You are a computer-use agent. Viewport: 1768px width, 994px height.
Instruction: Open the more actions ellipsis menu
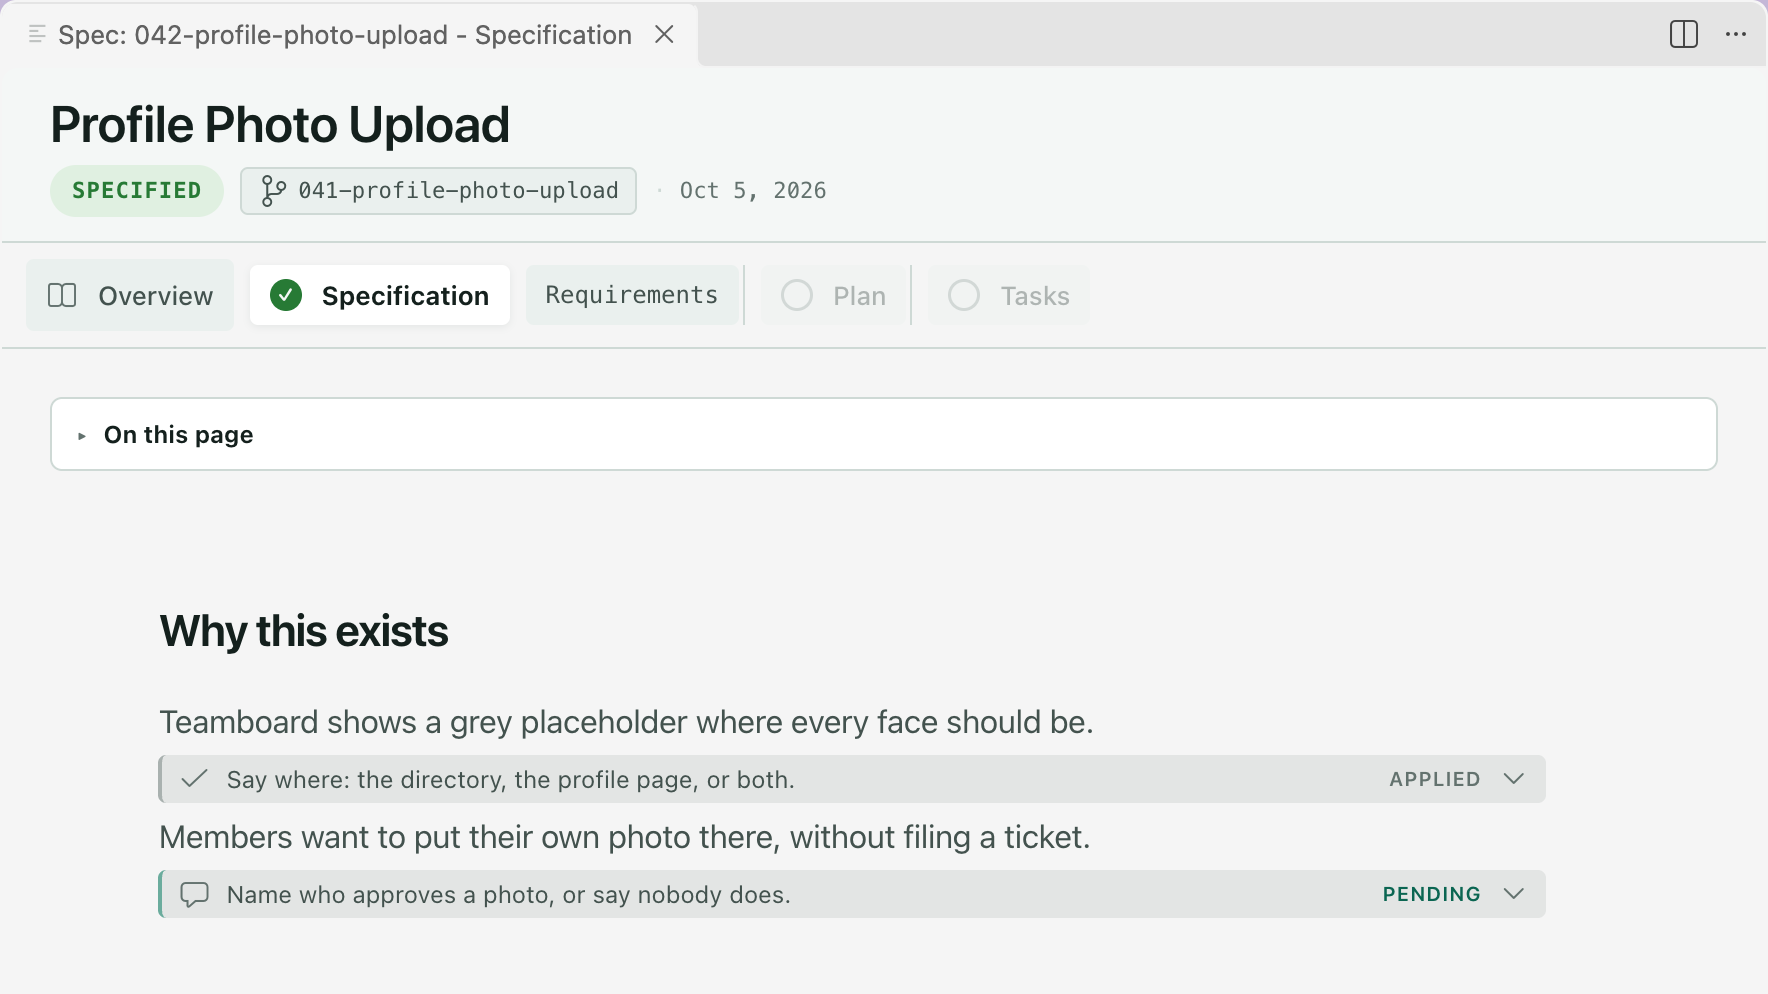tap(1736, 34)
